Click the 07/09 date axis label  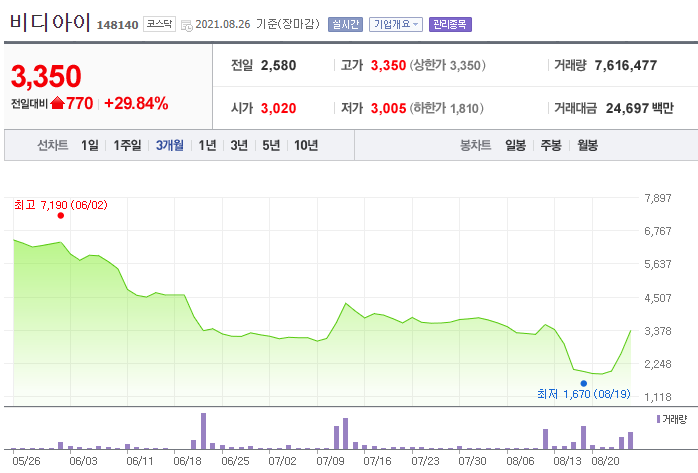point(330,461)
